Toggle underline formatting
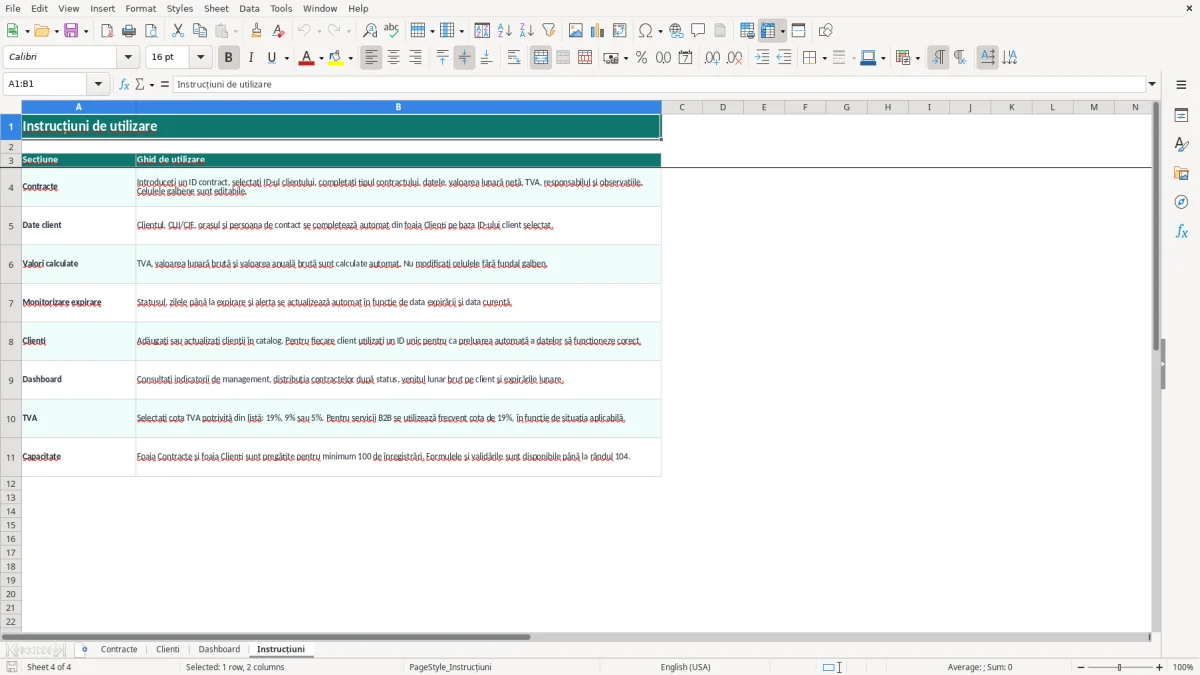1200x675 pixels. coord(271,58)
